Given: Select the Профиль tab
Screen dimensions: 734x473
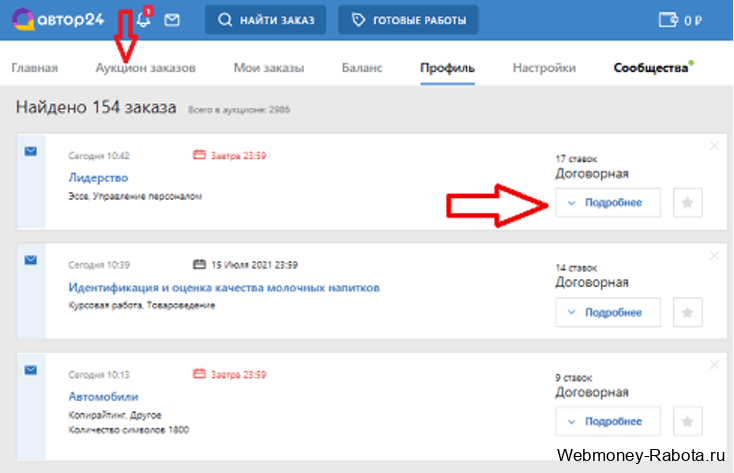Looking at the screenshot, I should pos(448,68).
